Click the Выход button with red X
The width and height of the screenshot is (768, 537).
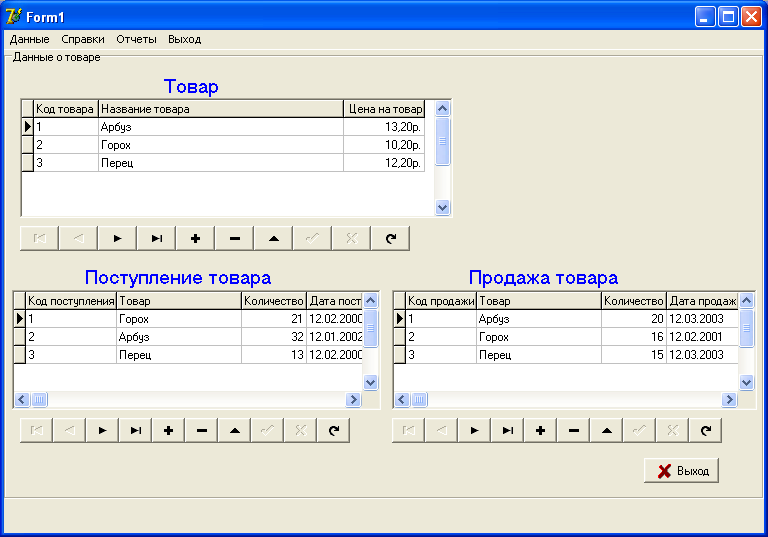(681, 471)
